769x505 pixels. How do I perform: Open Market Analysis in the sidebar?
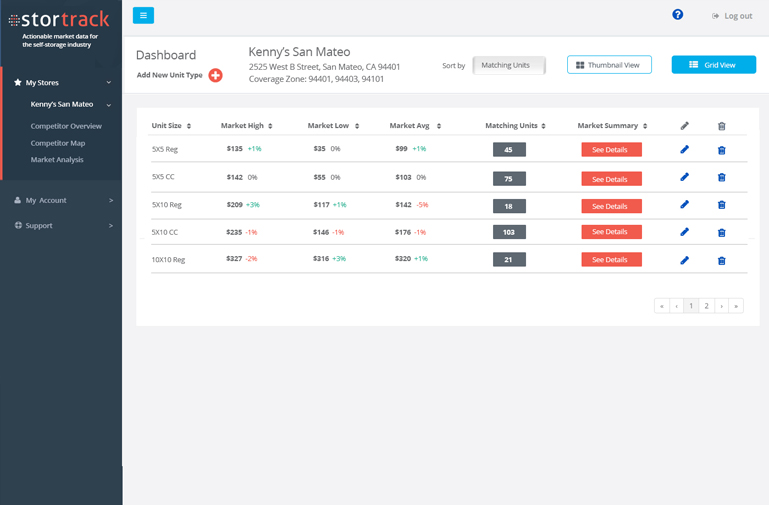point(57,159)
